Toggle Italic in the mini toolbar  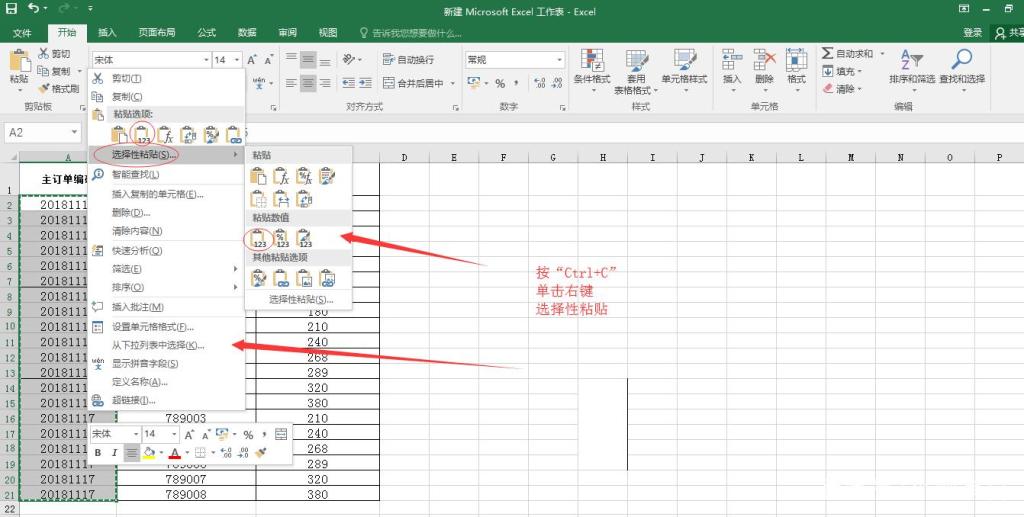(114, 452)
